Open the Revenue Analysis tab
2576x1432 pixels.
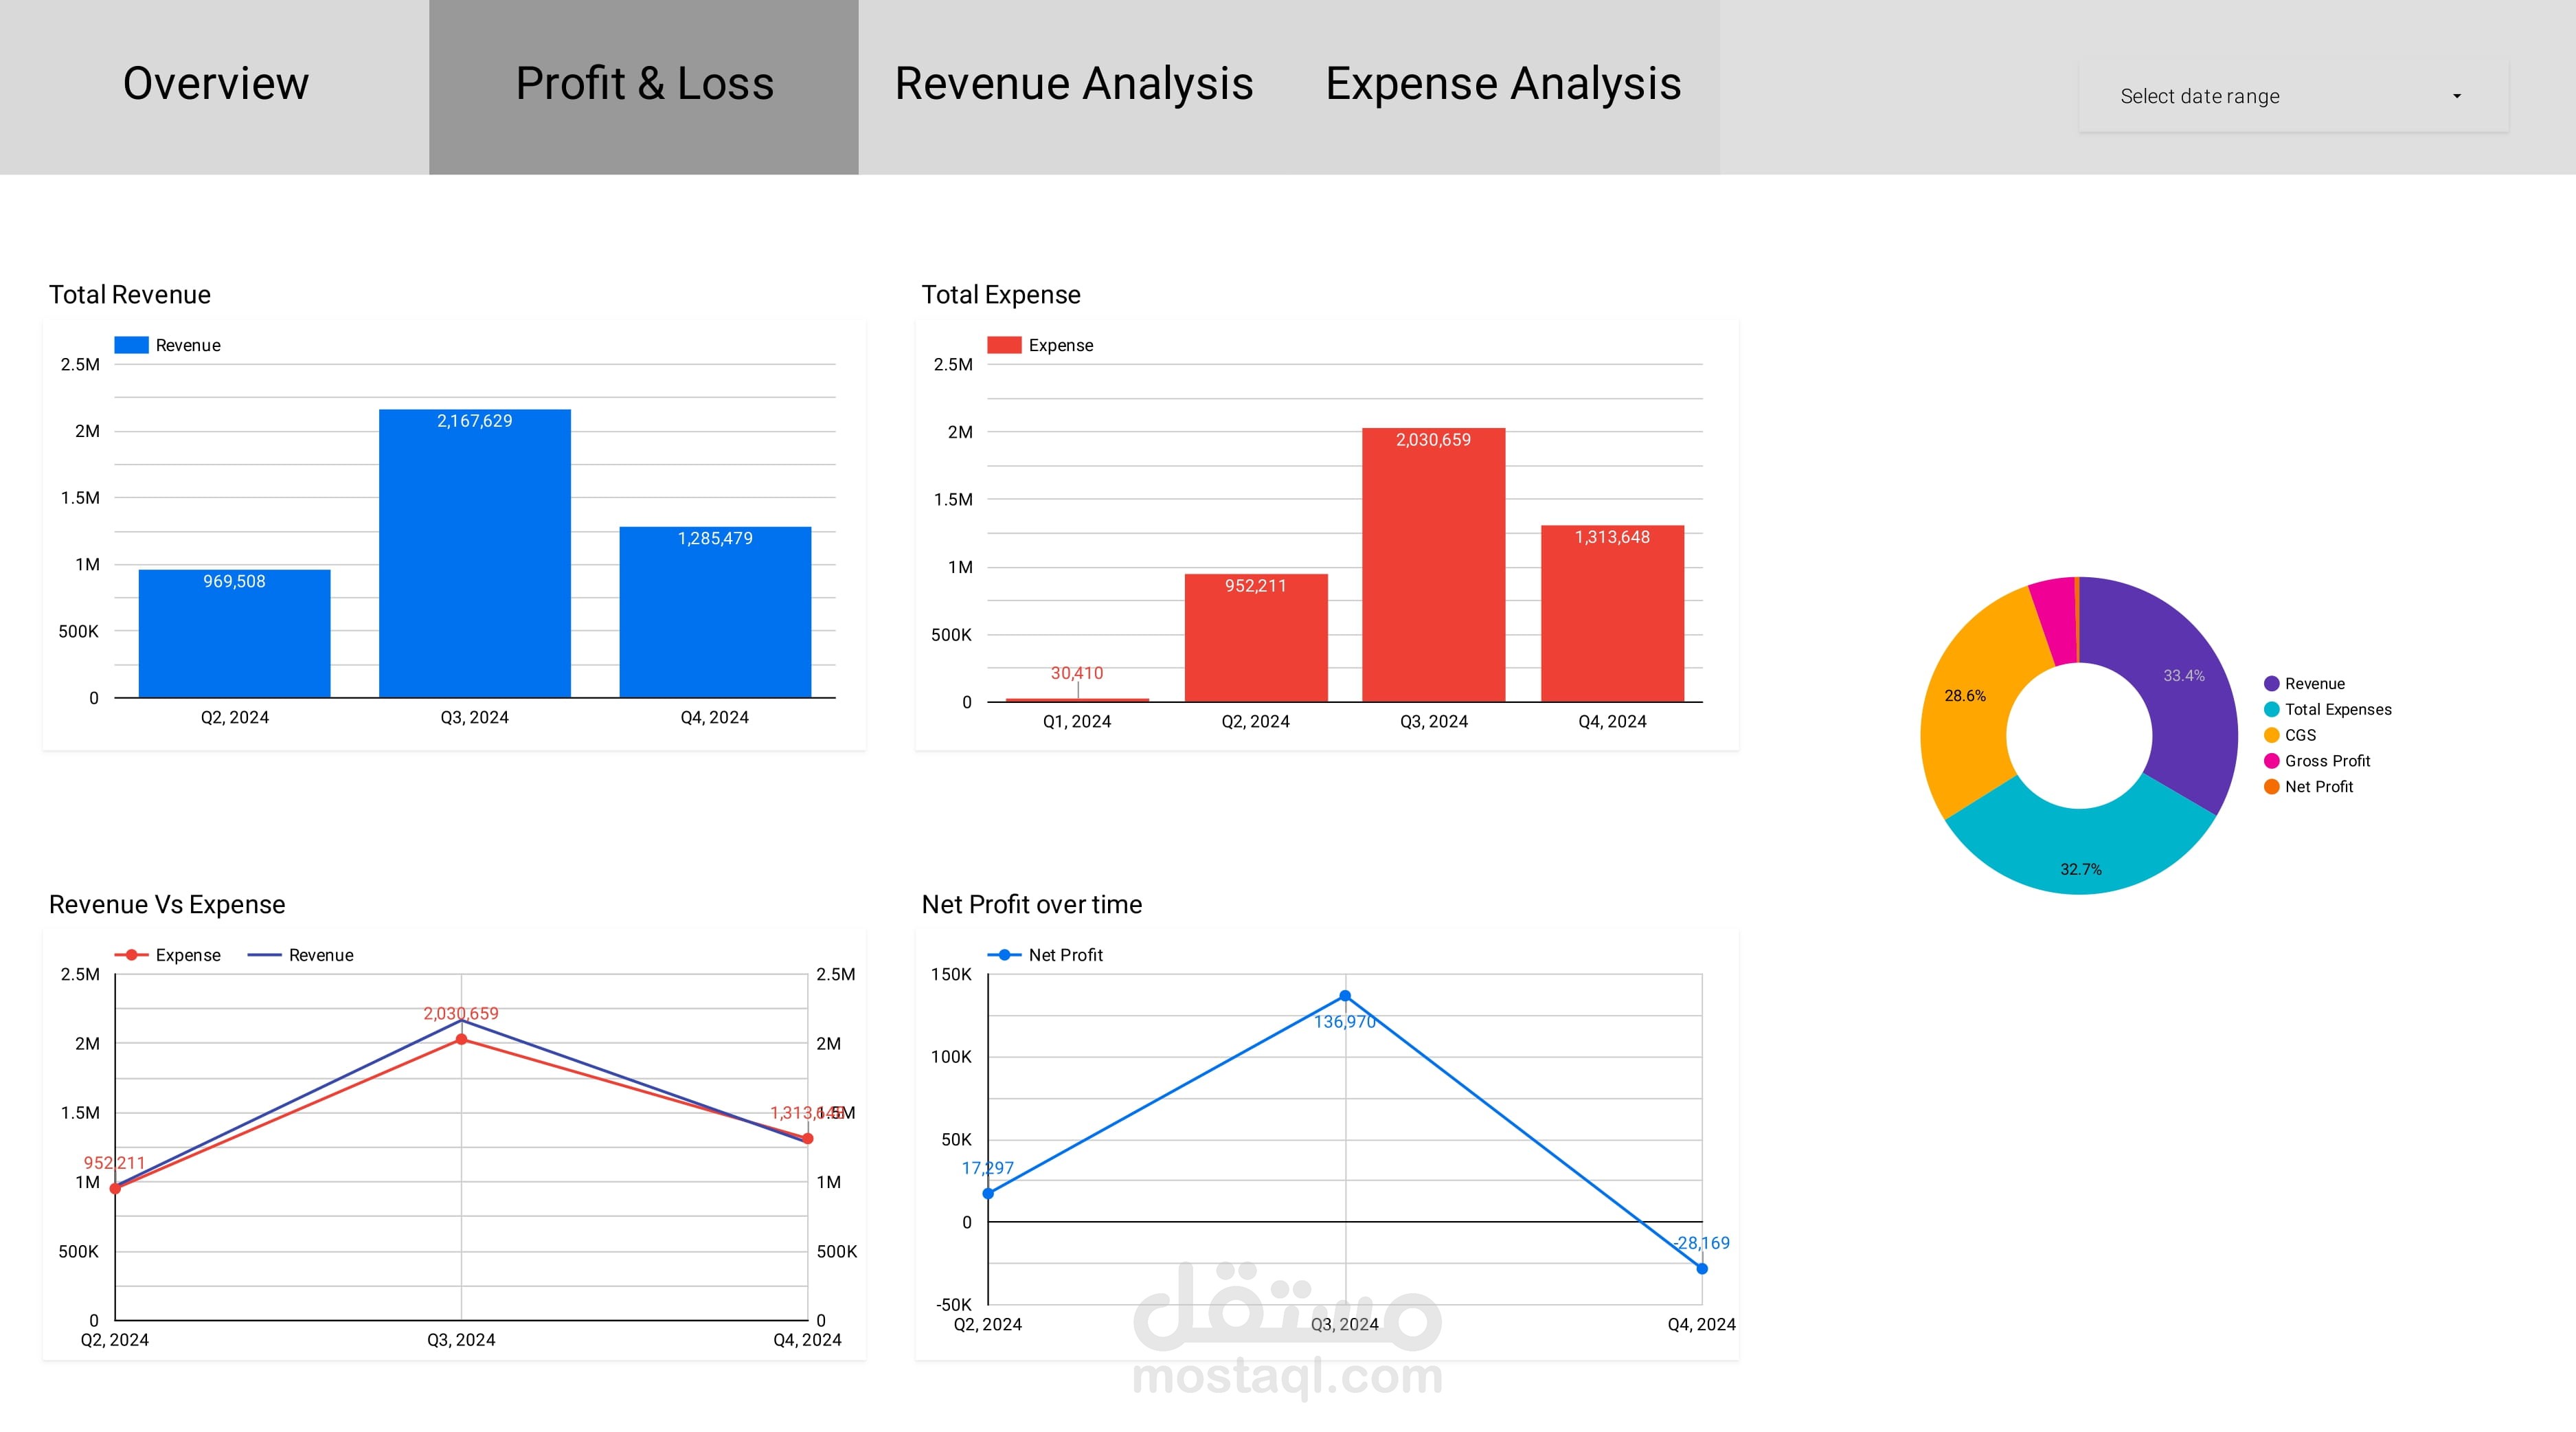click(x=1073, y=84)
